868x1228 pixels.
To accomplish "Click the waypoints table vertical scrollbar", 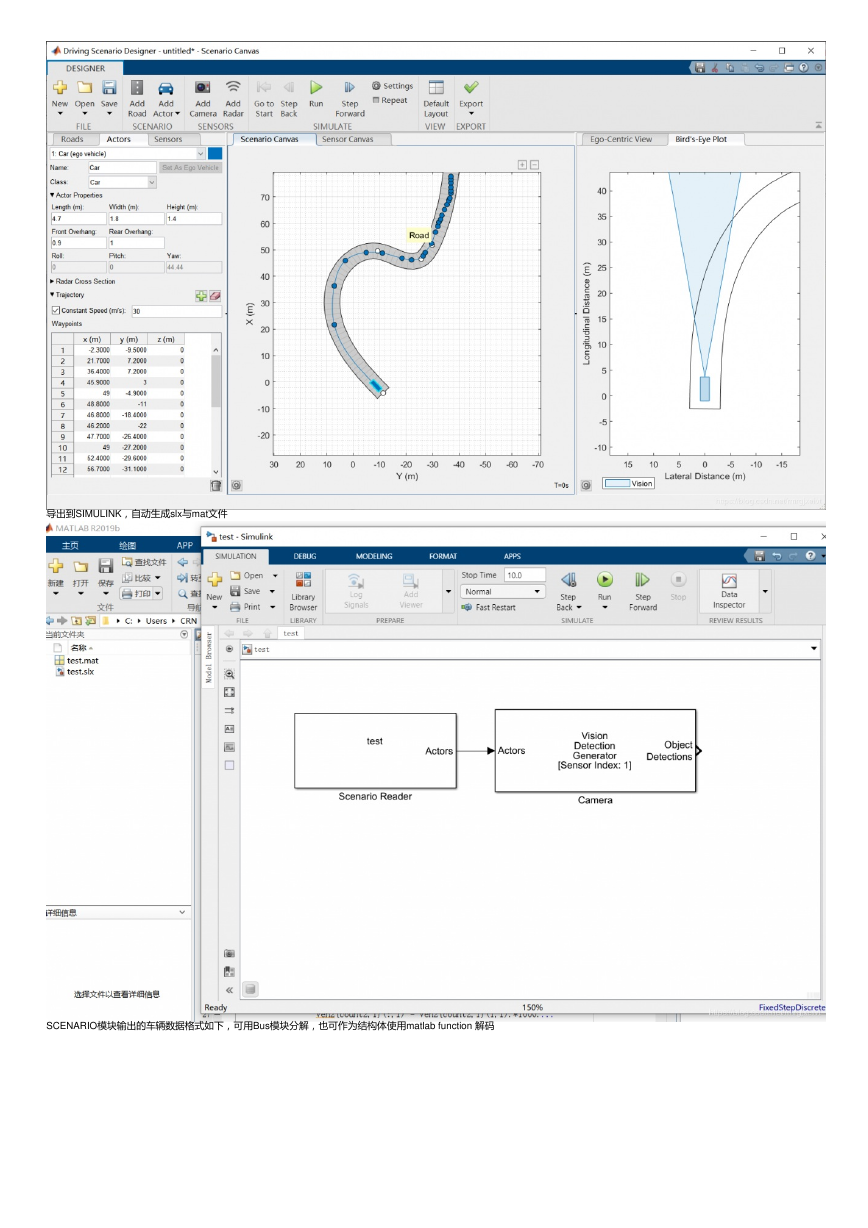I will tap(215, 409).
